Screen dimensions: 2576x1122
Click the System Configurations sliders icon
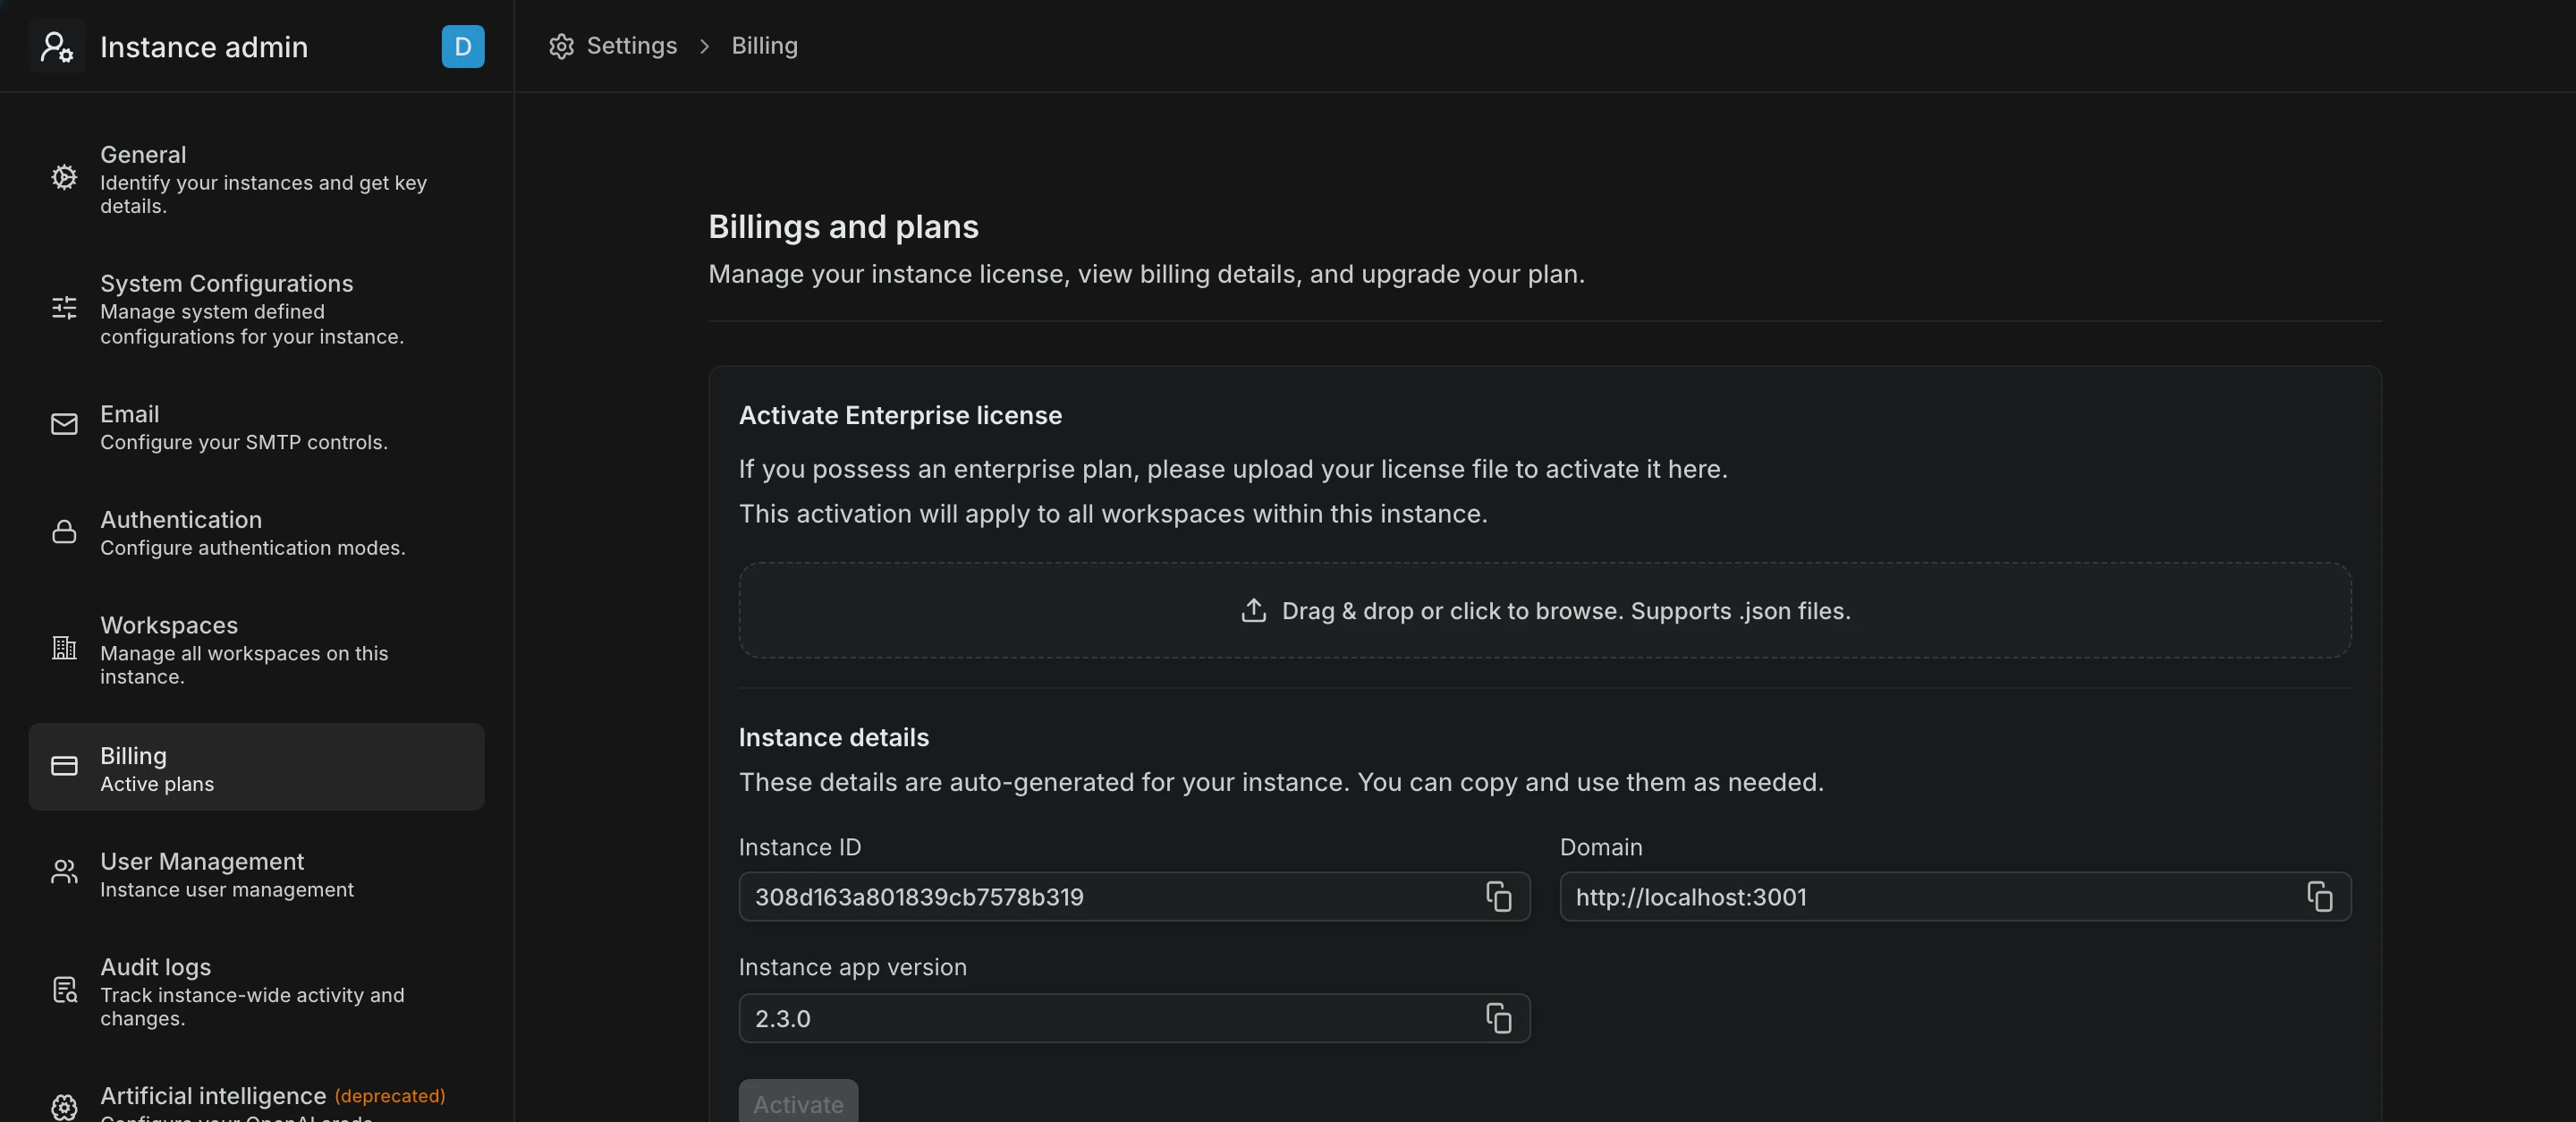click(64, 308)
